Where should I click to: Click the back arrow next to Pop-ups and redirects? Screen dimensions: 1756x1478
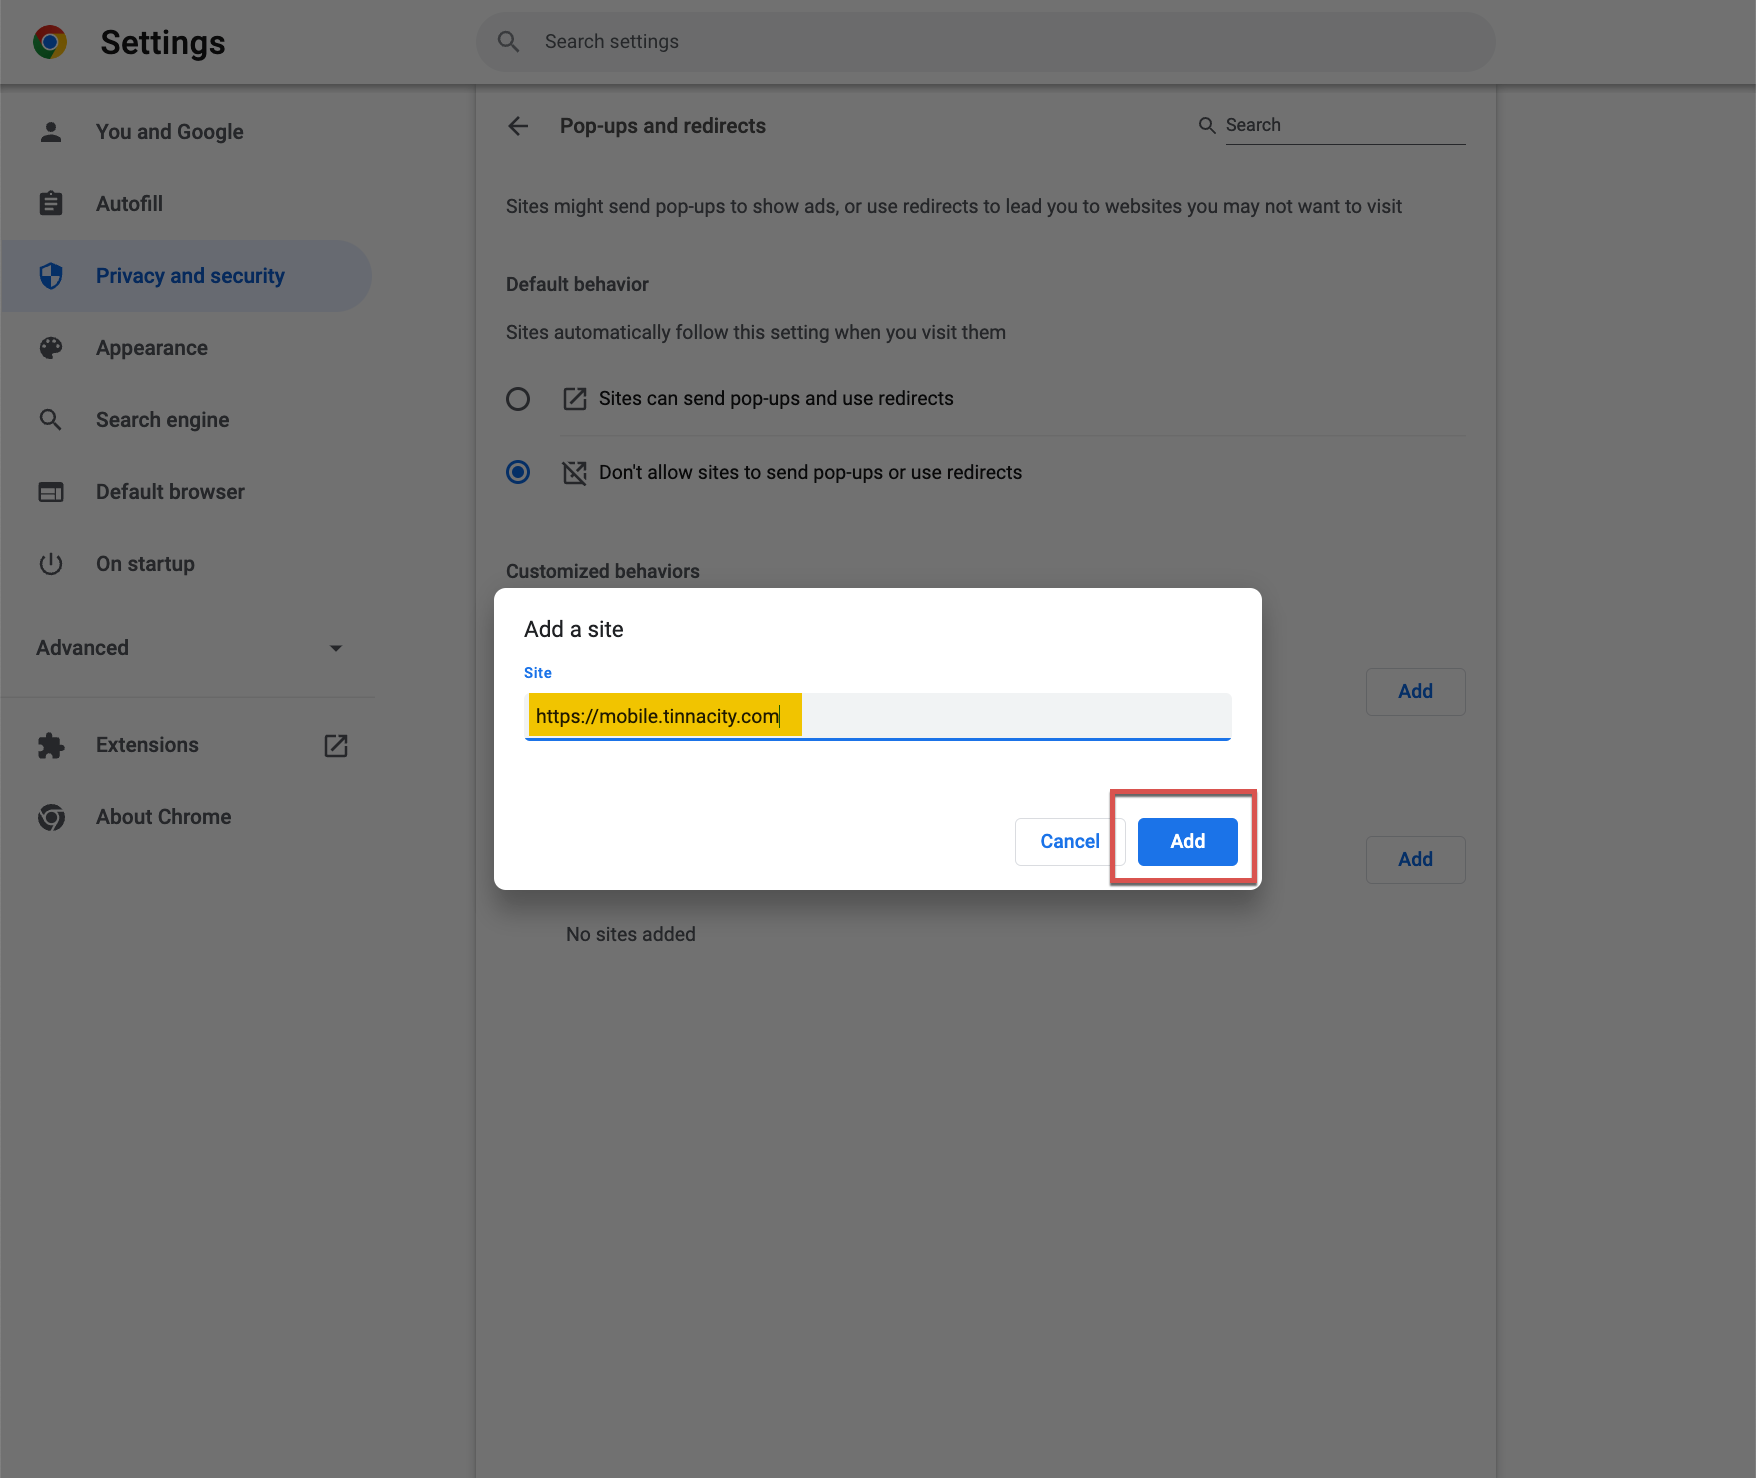pos(517,126)
